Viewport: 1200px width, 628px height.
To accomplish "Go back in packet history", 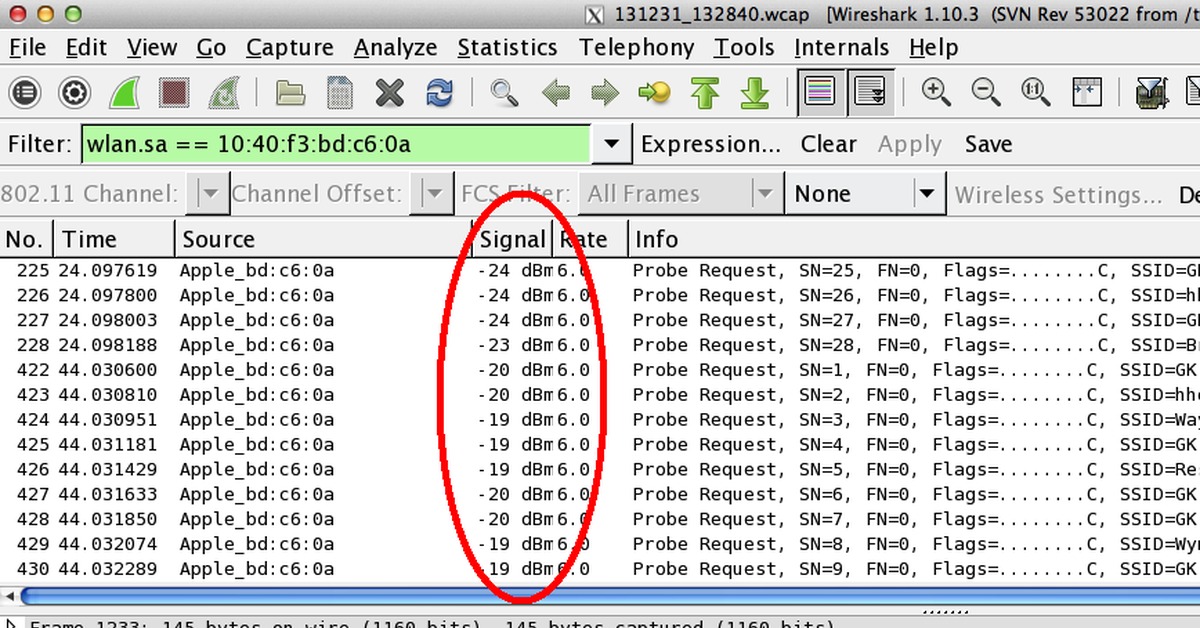I will [x=555, y=93].
